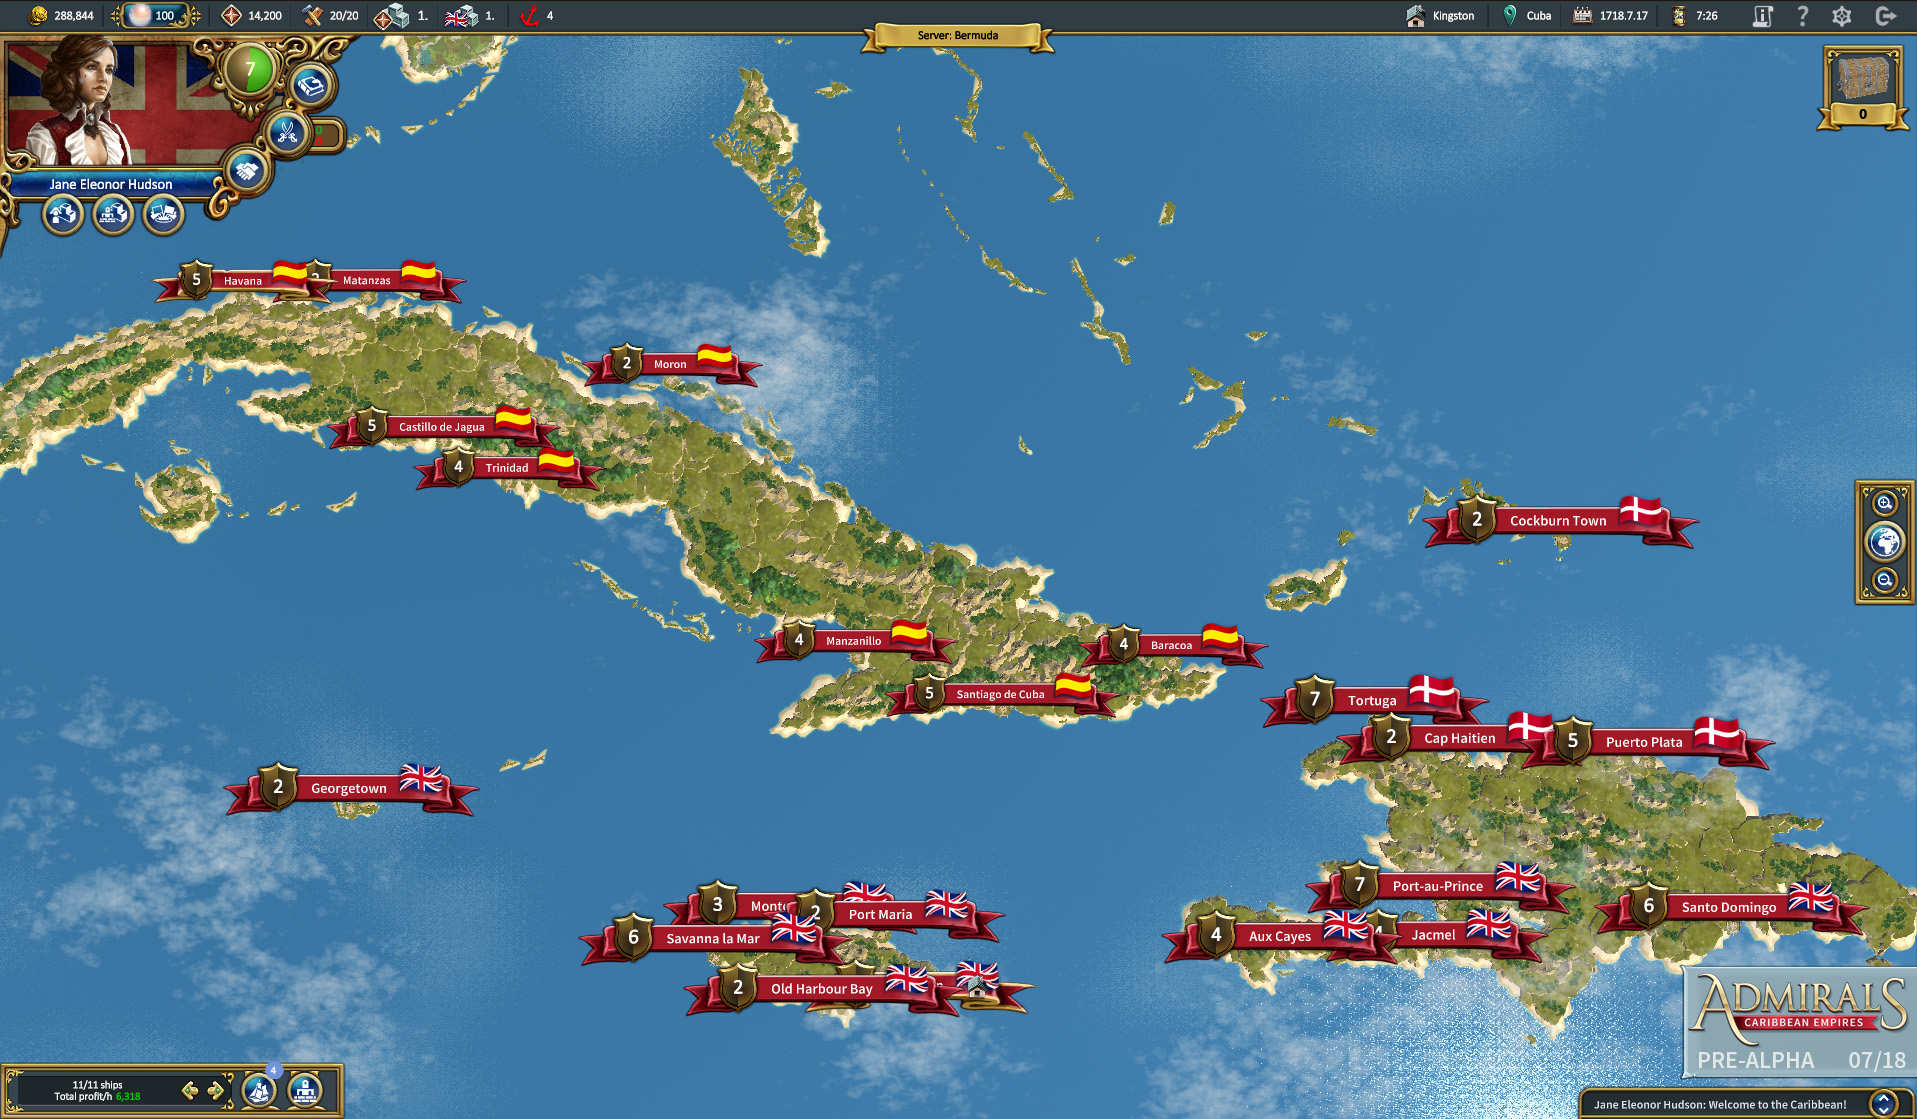Click the Server: Bermuda banner

tap(958, 36)
